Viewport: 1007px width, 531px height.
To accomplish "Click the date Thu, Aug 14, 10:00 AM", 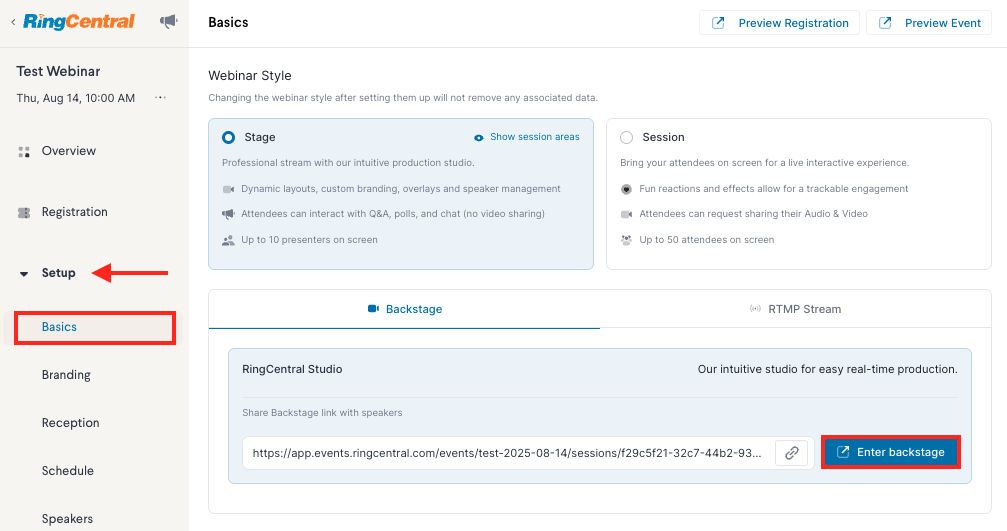I will coord(76,98).
